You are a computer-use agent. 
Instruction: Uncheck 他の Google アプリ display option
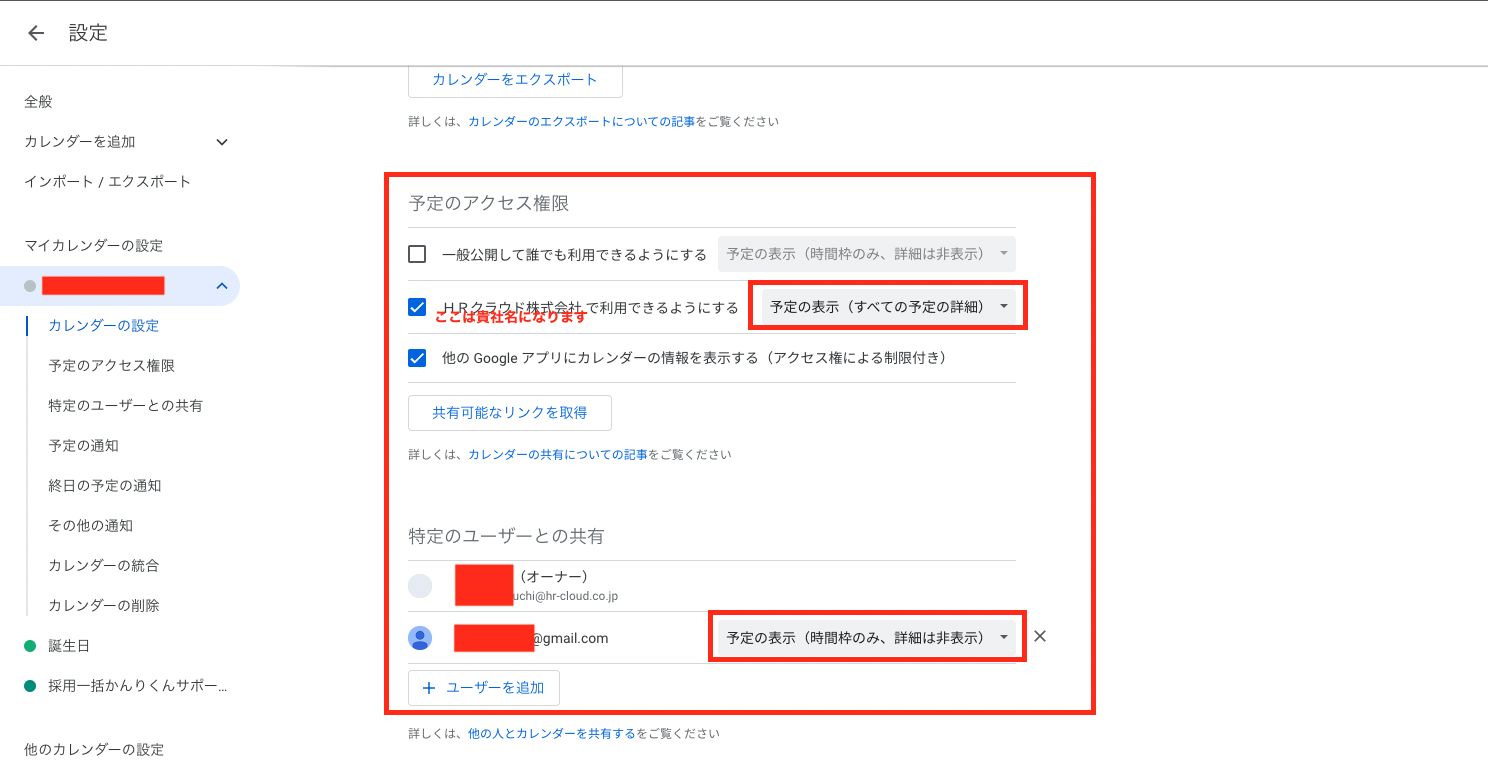pos(417,357)
